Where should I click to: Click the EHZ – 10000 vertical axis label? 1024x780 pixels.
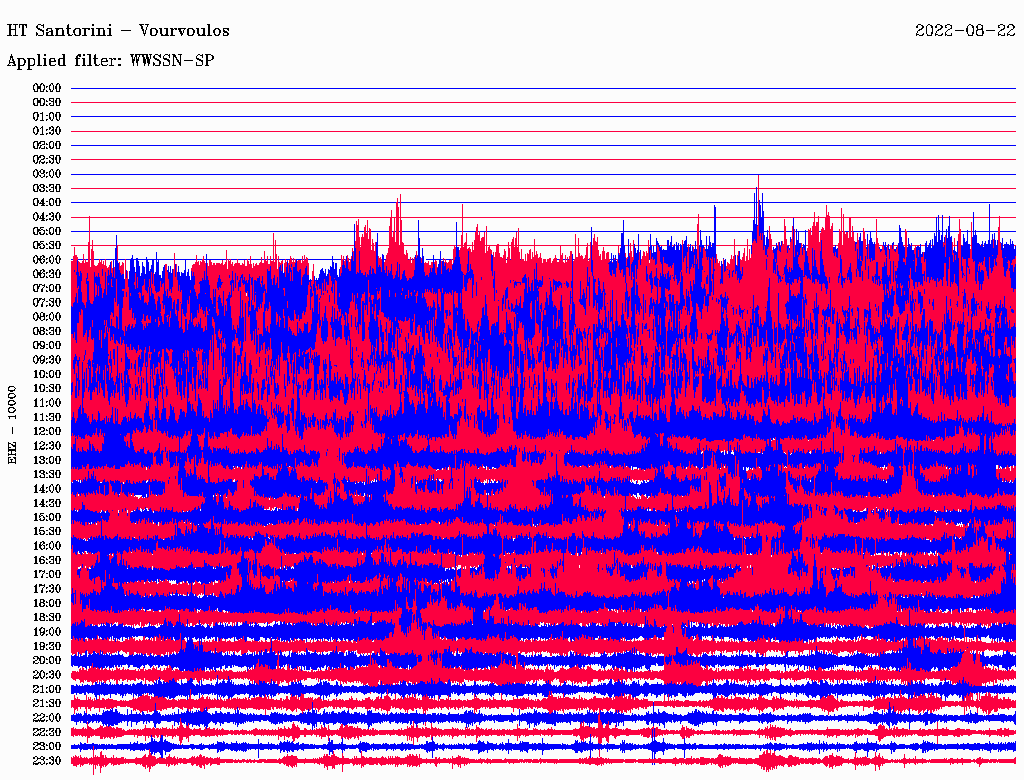13,424
